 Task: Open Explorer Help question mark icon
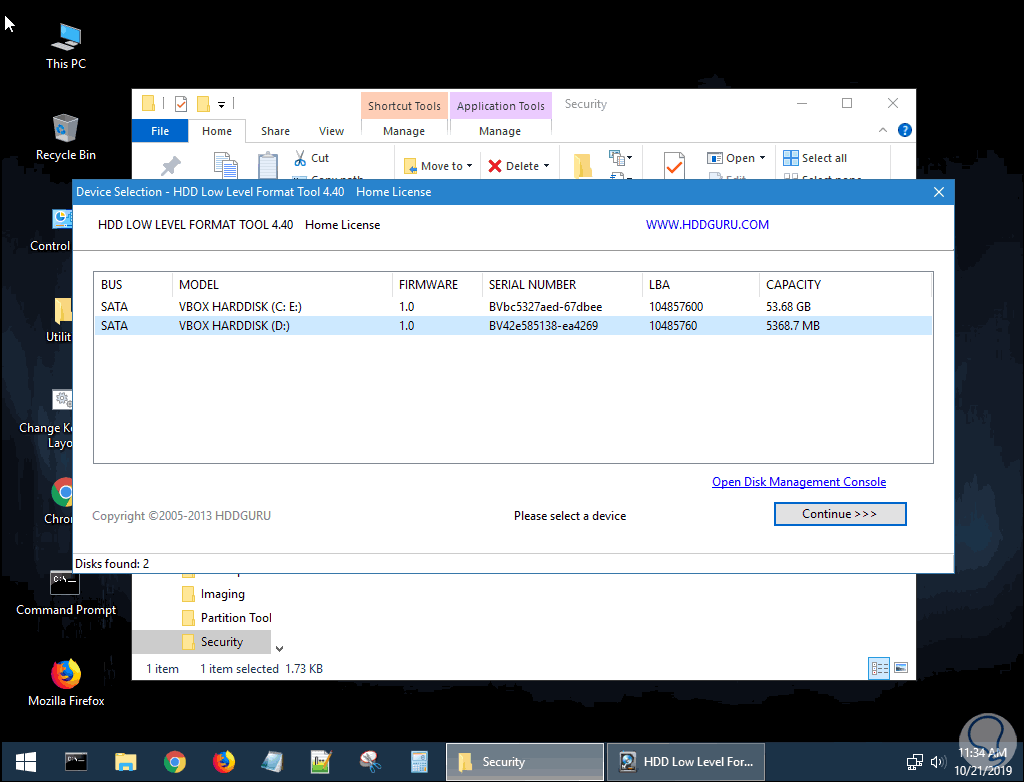[x=904, y=130]
